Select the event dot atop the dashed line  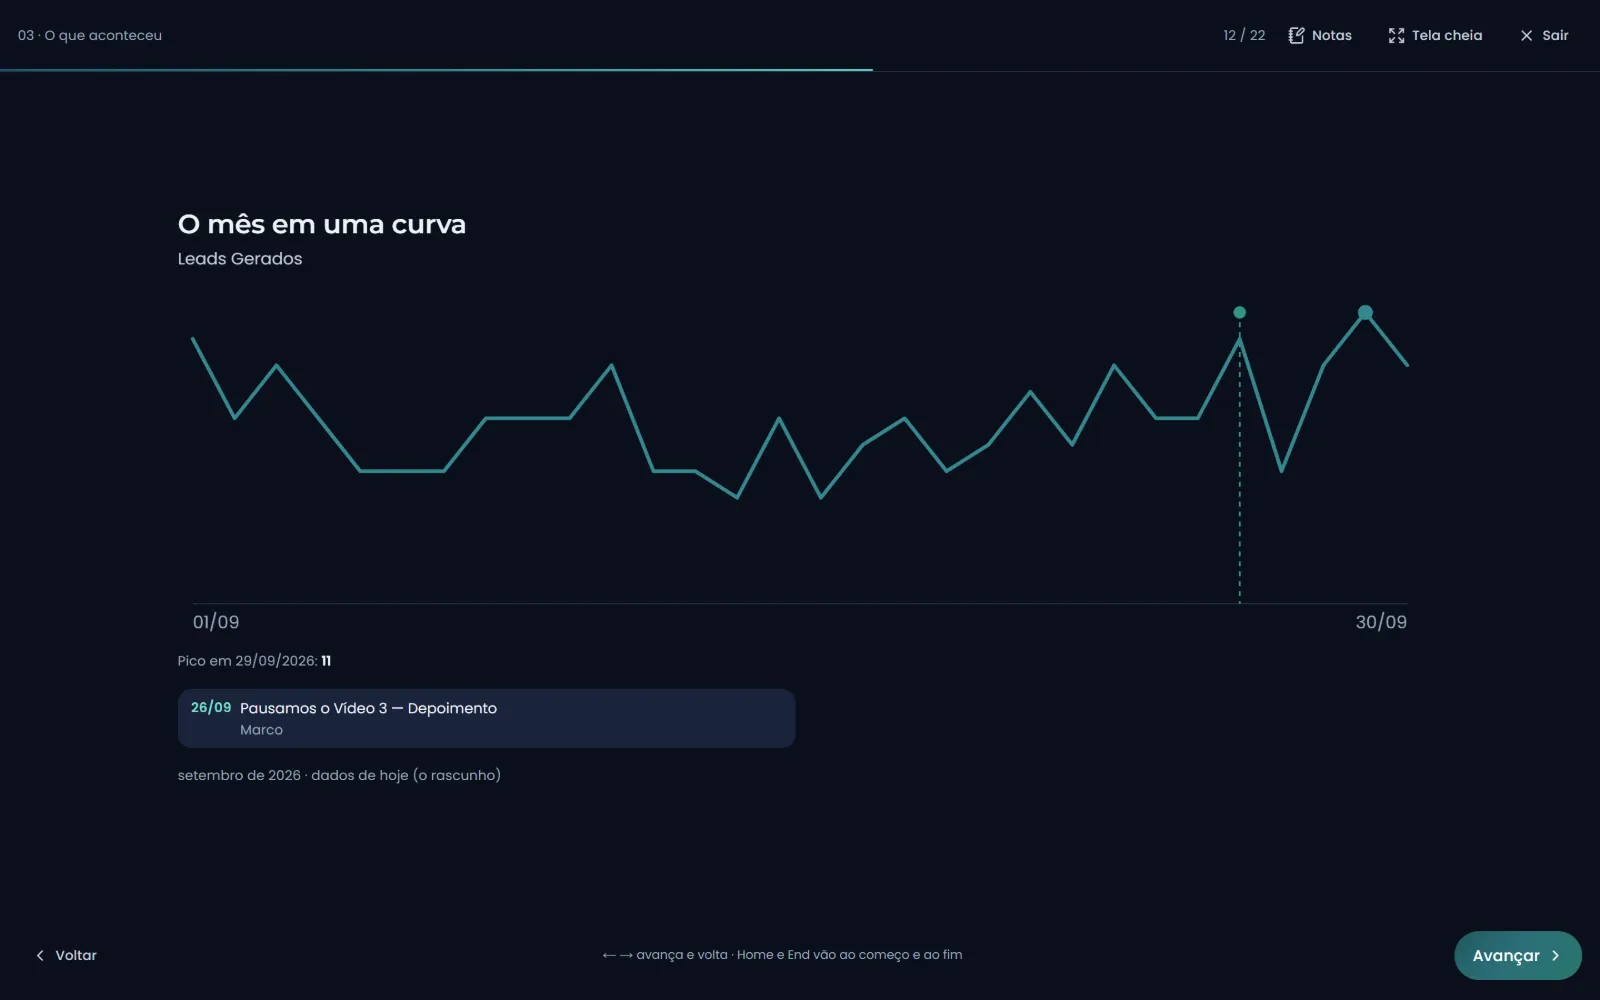pyautogui.click(x=1240, y=313)
